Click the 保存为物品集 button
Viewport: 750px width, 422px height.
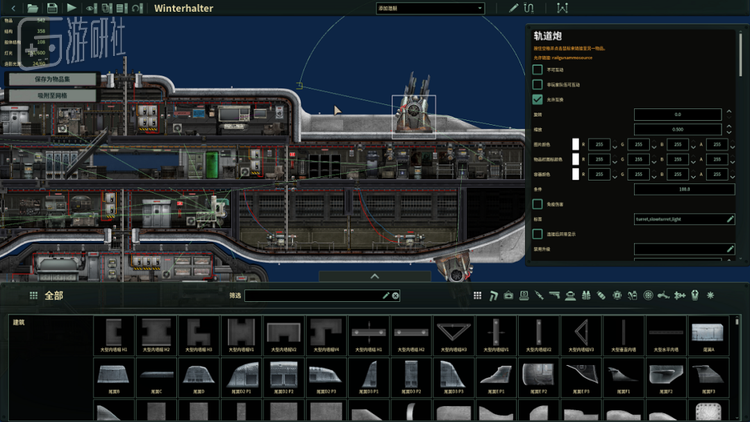click(52, 79)
